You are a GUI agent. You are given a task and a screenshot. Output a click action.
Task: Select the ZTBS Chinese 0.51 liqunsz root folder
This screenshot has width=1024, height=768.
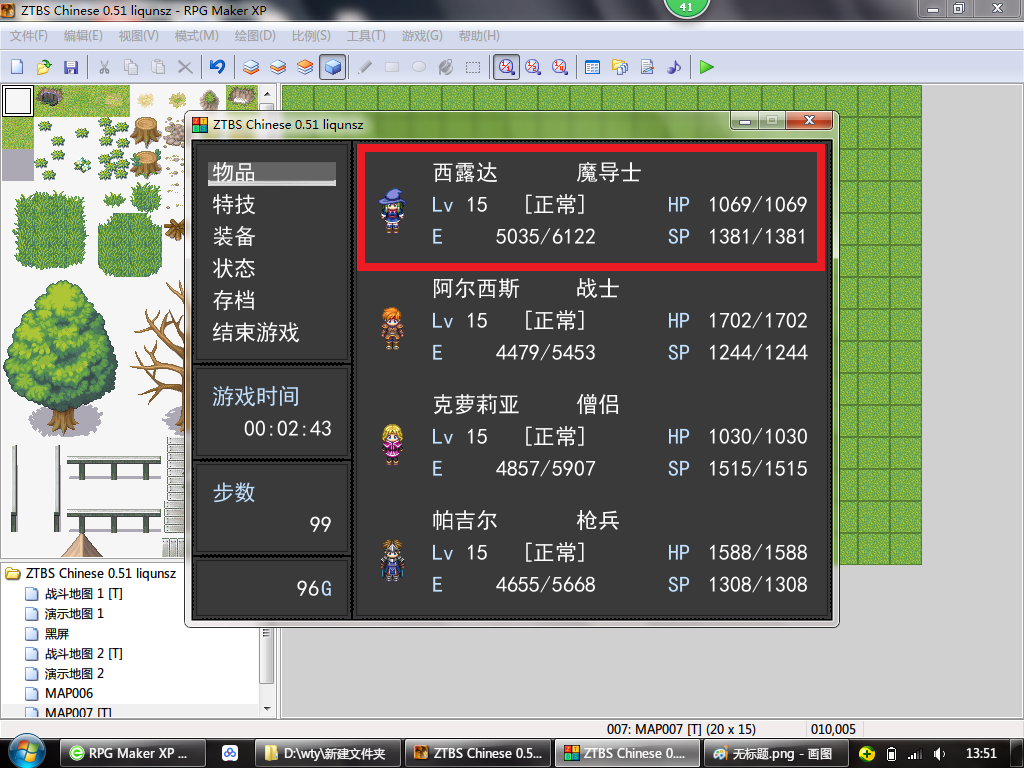(101, 573)
